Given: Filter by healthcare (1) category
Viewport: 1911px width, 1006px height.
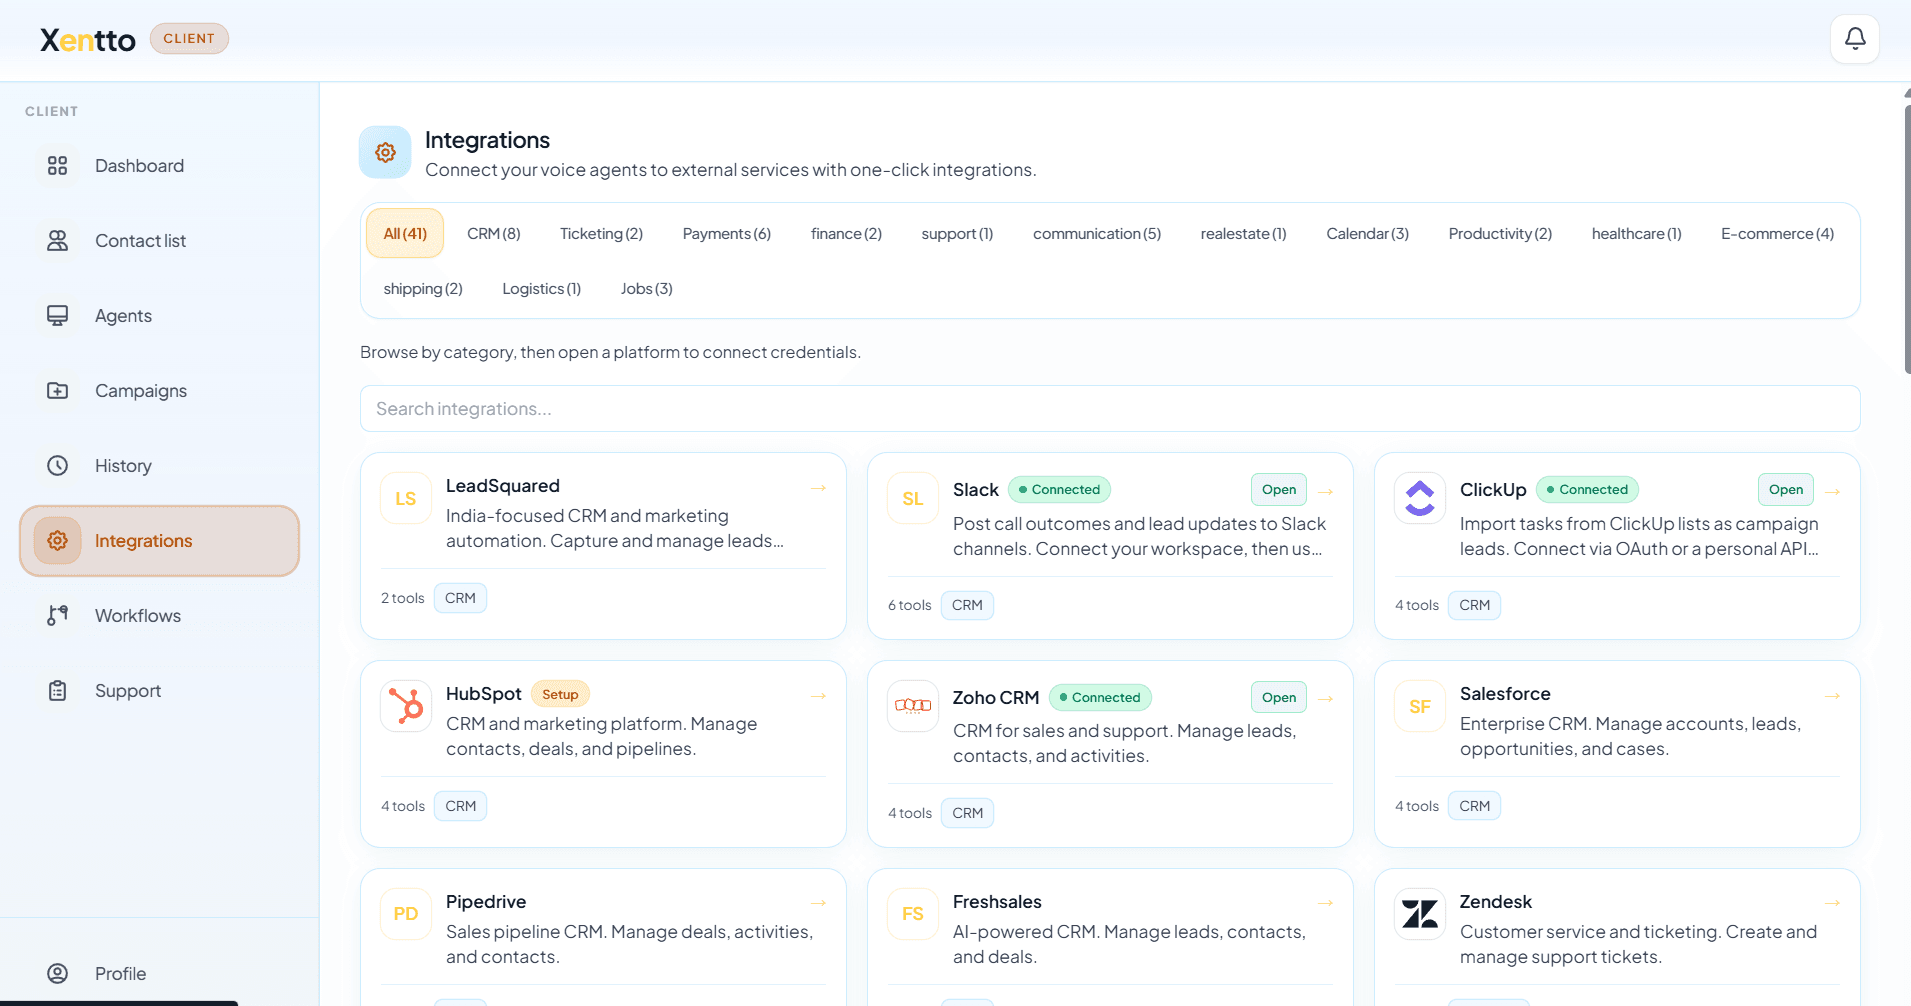Looking at the screenshot, I should (1636, 233).
